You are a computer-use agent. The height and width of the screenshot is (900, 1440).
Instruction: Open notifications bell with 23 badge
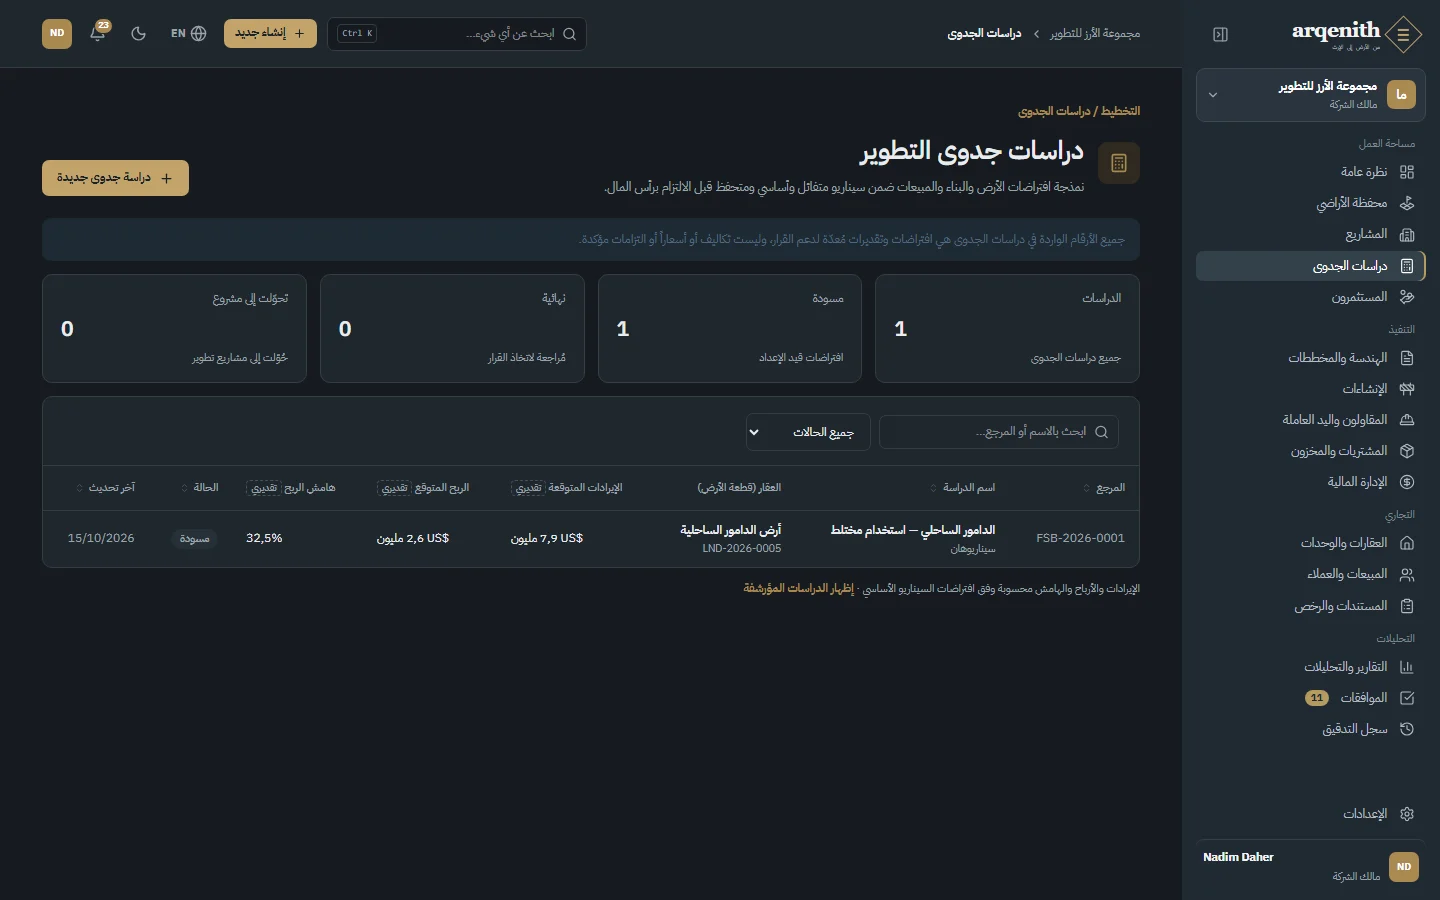(98, 33)
